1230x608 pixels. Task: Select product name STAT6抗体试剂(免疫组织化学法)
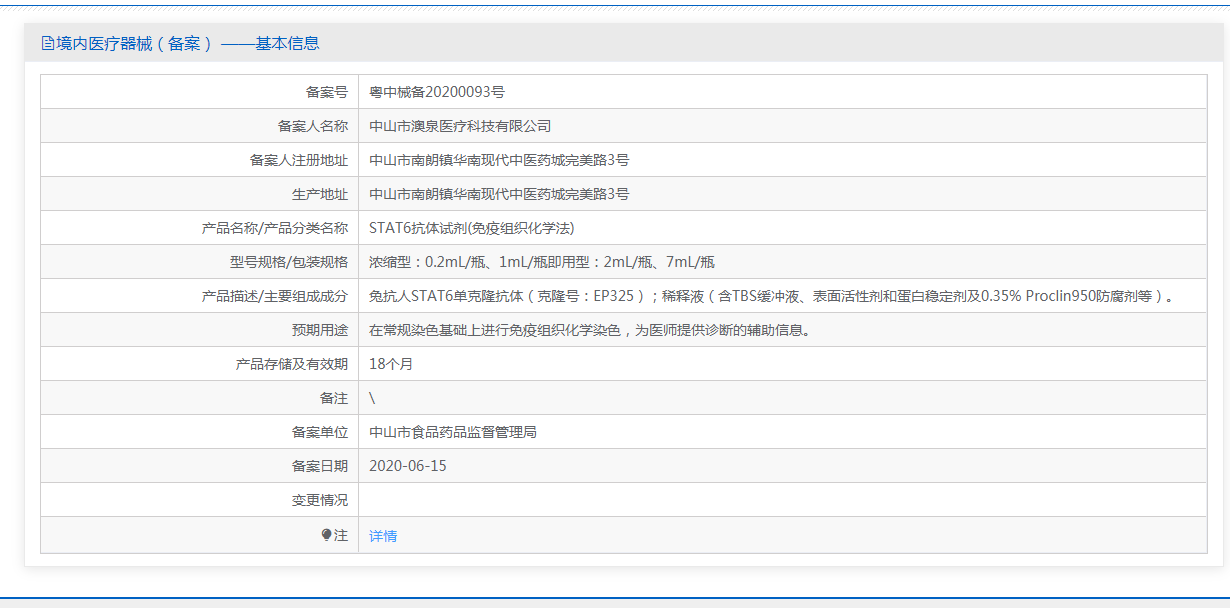[x=471, y=228]
